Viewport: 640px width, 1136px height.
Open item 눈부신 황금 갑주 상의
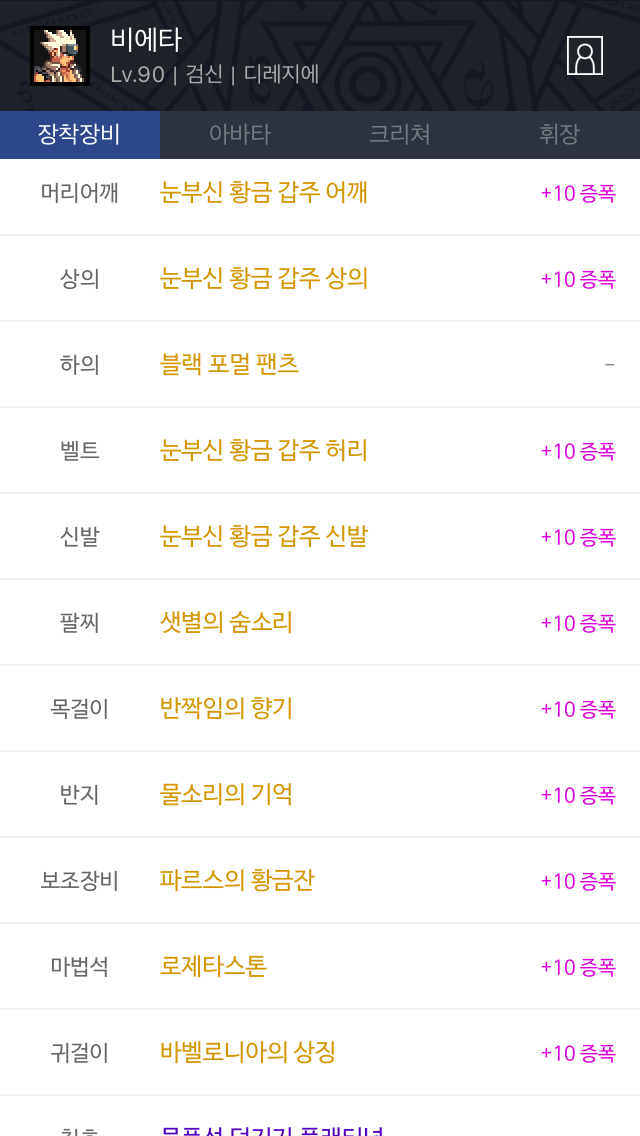pyautogui.click(x=264, y=278)
